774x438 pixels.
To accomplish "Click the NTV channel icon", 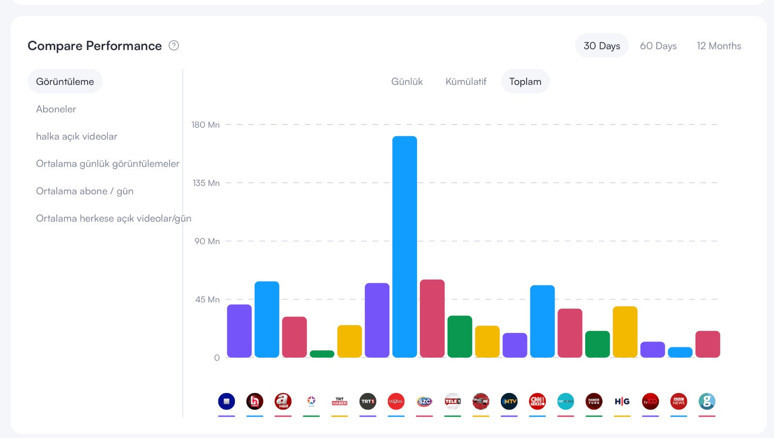I will (x=509, y=401).
